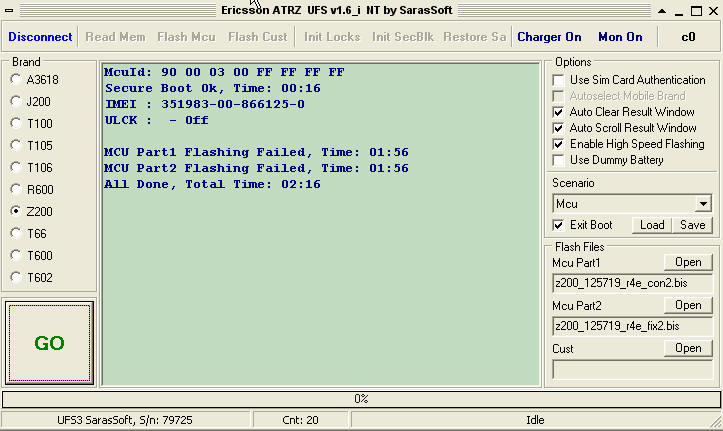The image size is (723, 431).
Task: Select the T105 brand radio button
Action: click(x=16, y=145)
